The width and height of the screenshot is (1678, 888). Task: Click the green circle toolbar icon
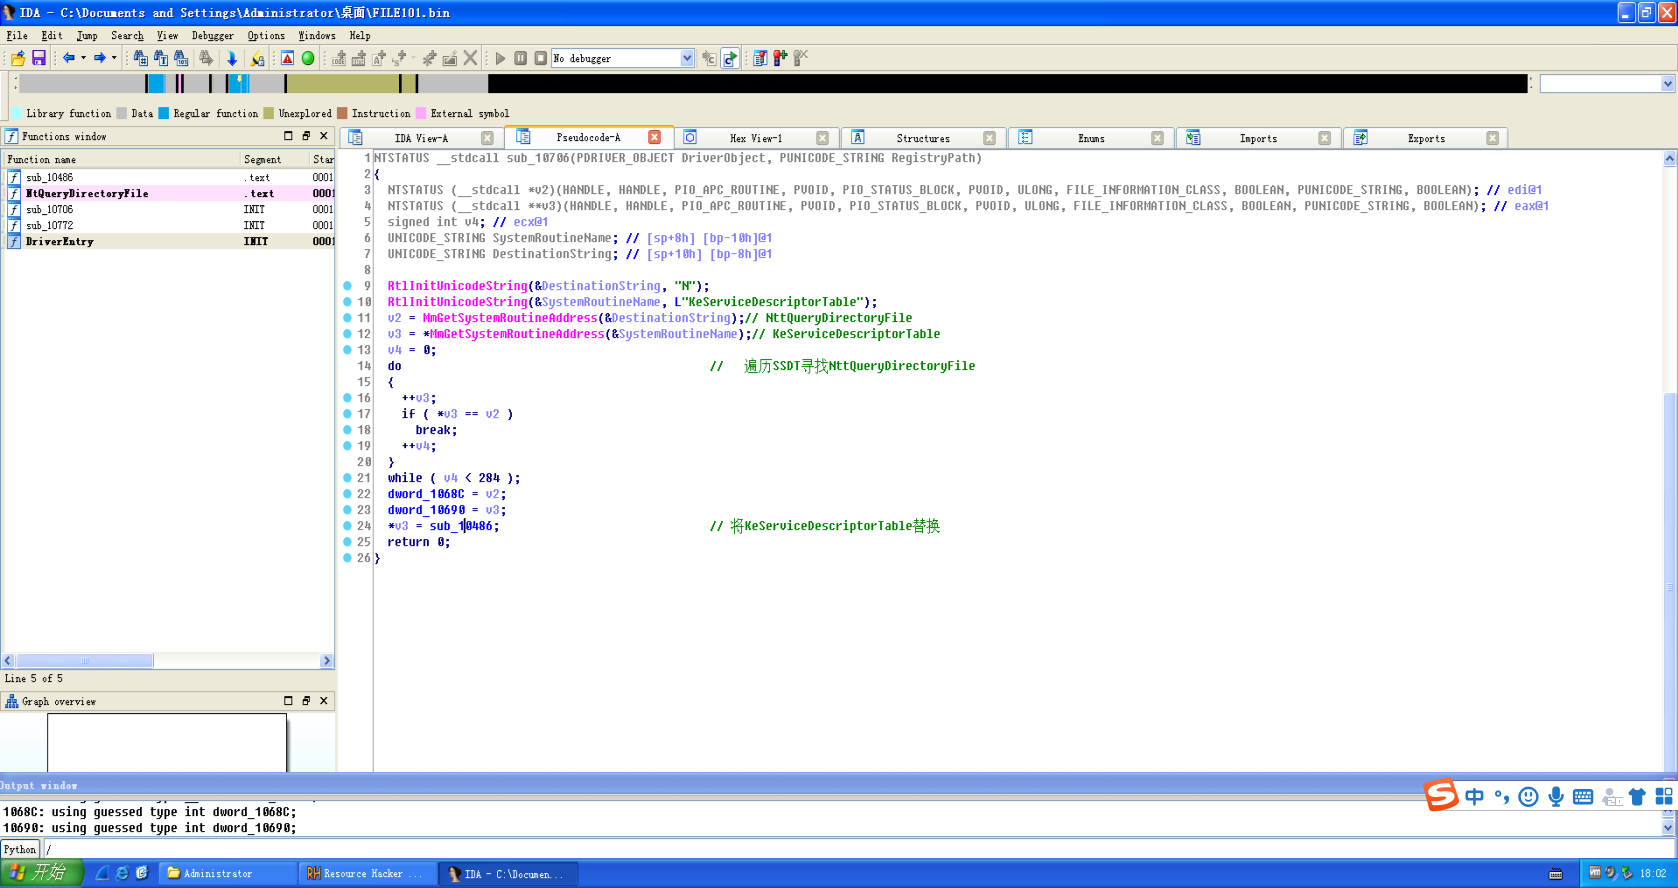click(x=308, y=58)
